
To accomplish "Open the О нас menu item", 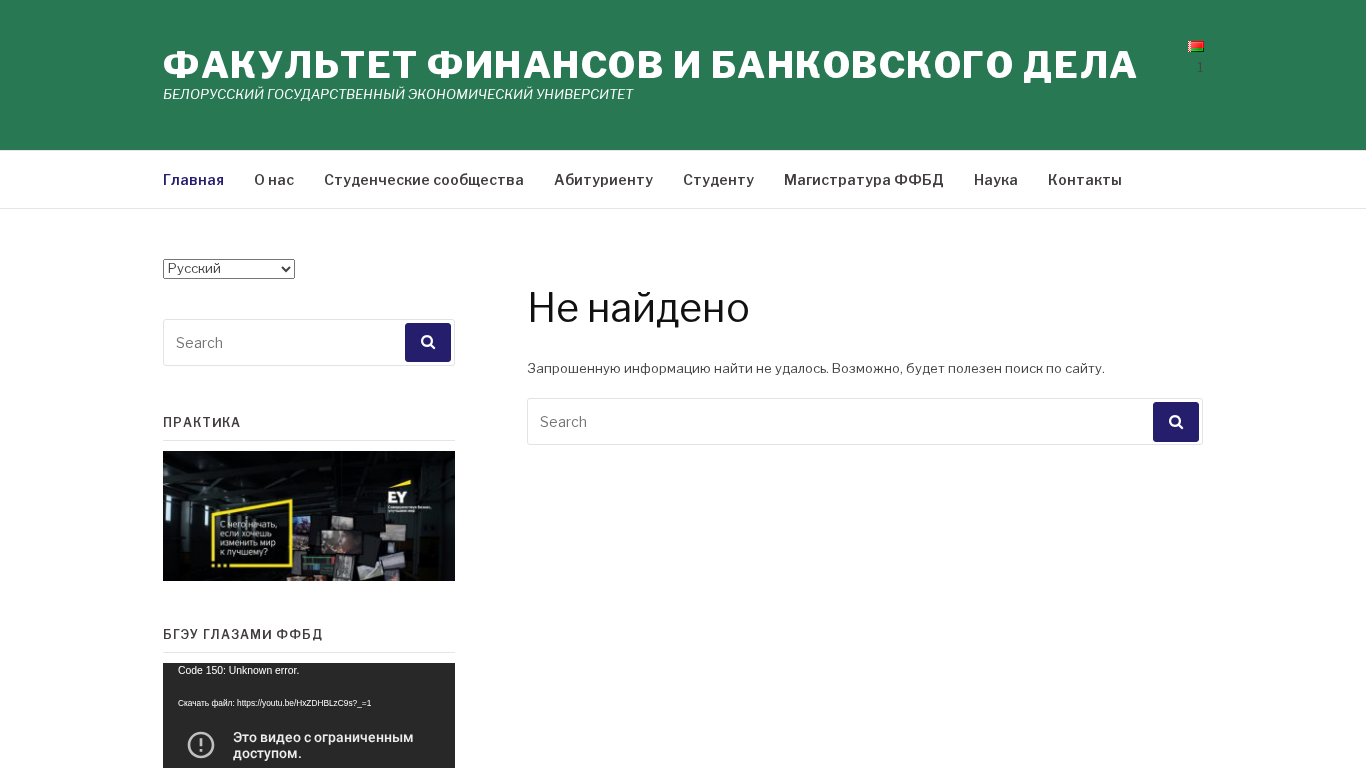I will 274,180.
